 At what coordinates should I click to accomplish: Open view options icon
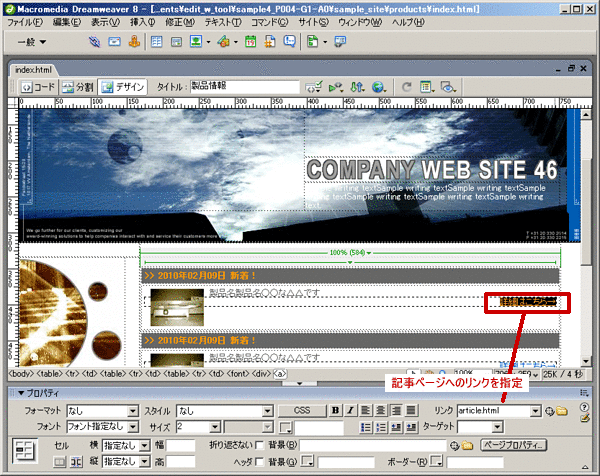(x=427, y=87)
